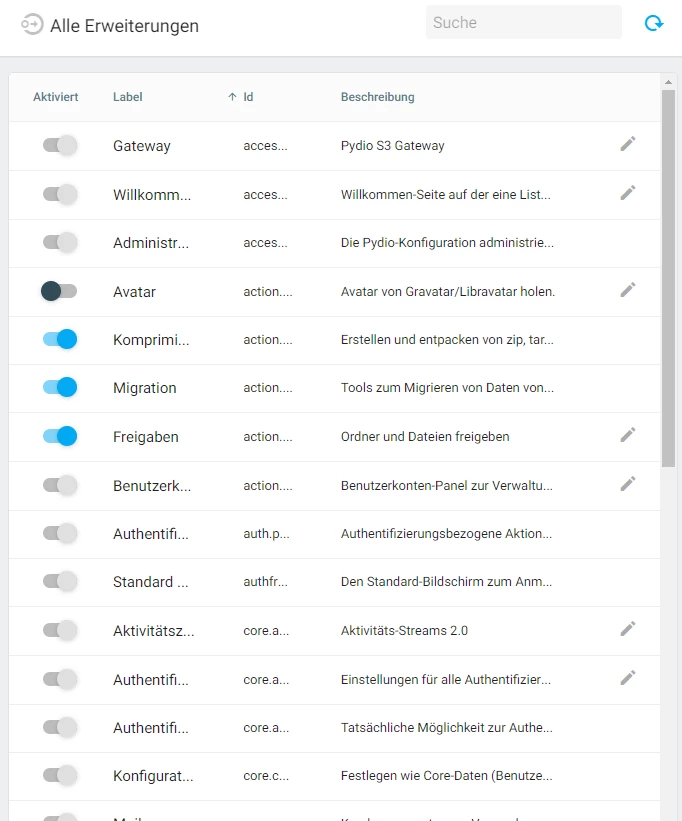Click edit pencil for Benutzerkonten-Panel row

(627, 484)
